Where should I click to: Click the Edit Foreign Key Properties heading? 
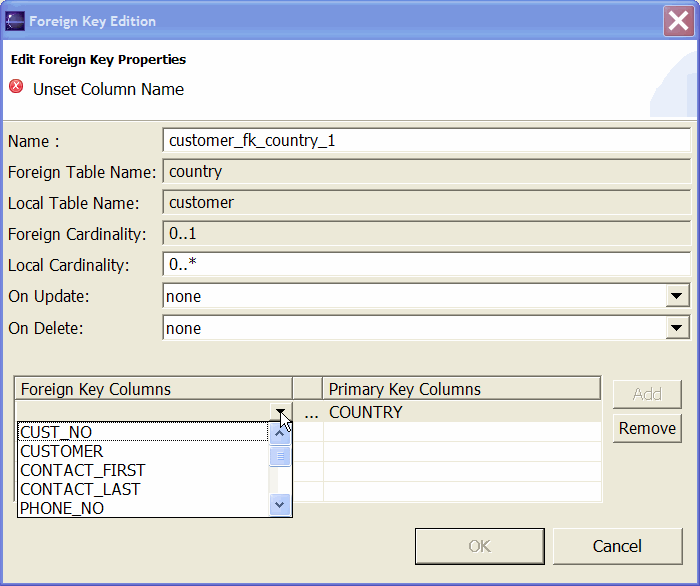[98, 59]
